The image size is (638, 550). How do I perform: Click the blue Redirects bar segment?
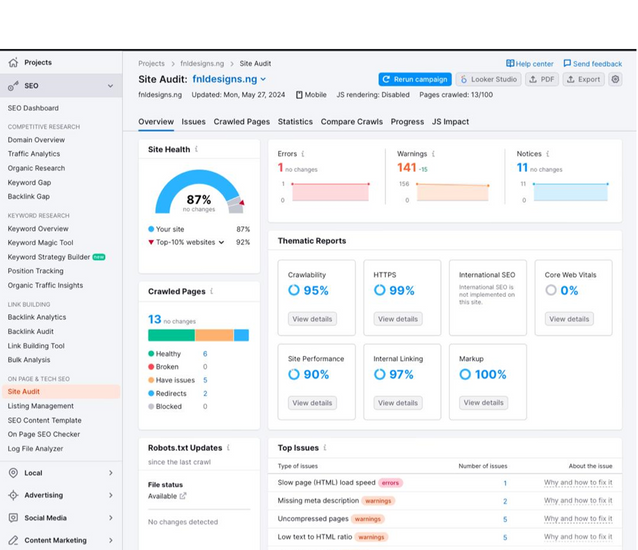tap(241, 335)
